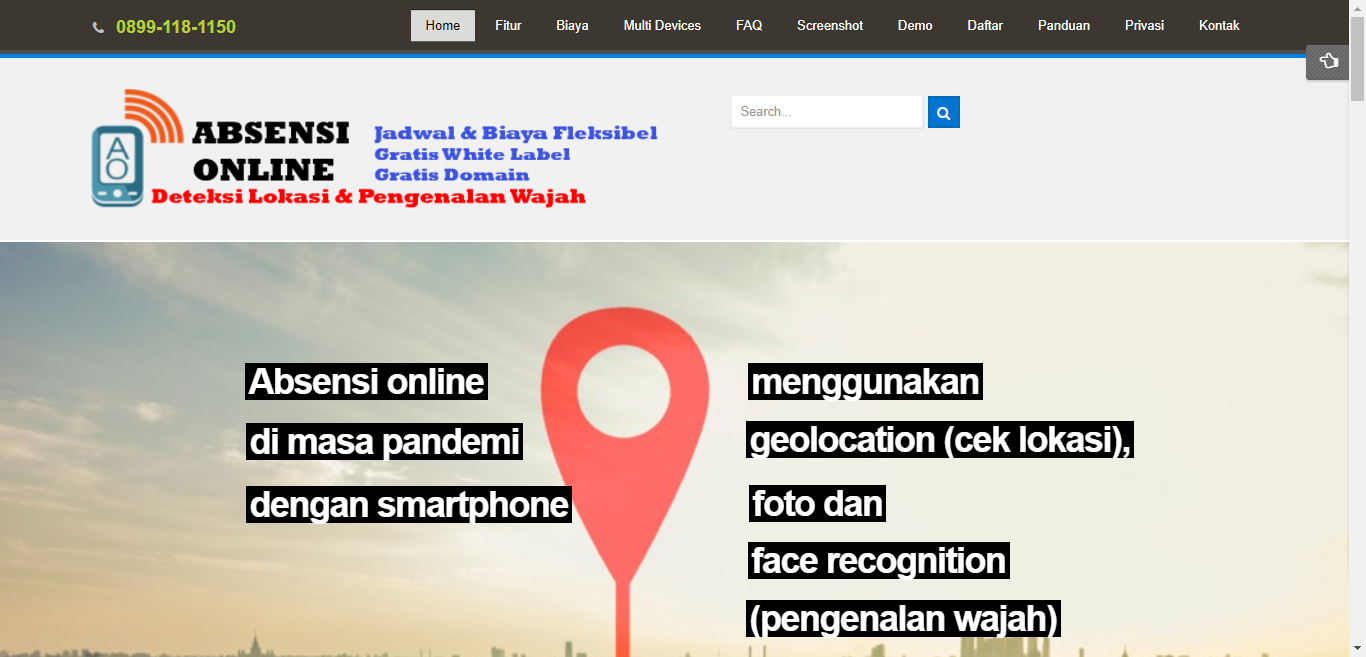Viewport: 1366px width, 657px height.
Task: Open the Privasi page
Action: click(1144, 26)
